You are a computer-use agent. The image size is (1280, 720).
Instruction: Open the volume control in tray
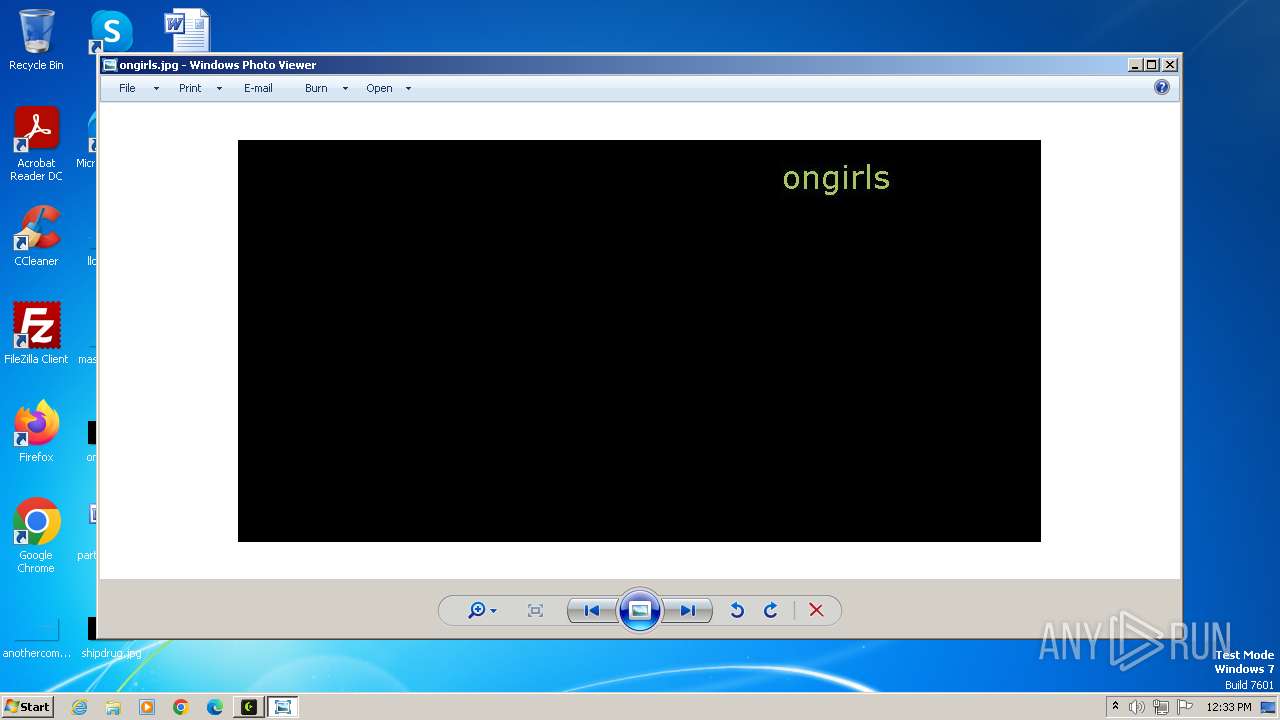[x=1137, y=707]
